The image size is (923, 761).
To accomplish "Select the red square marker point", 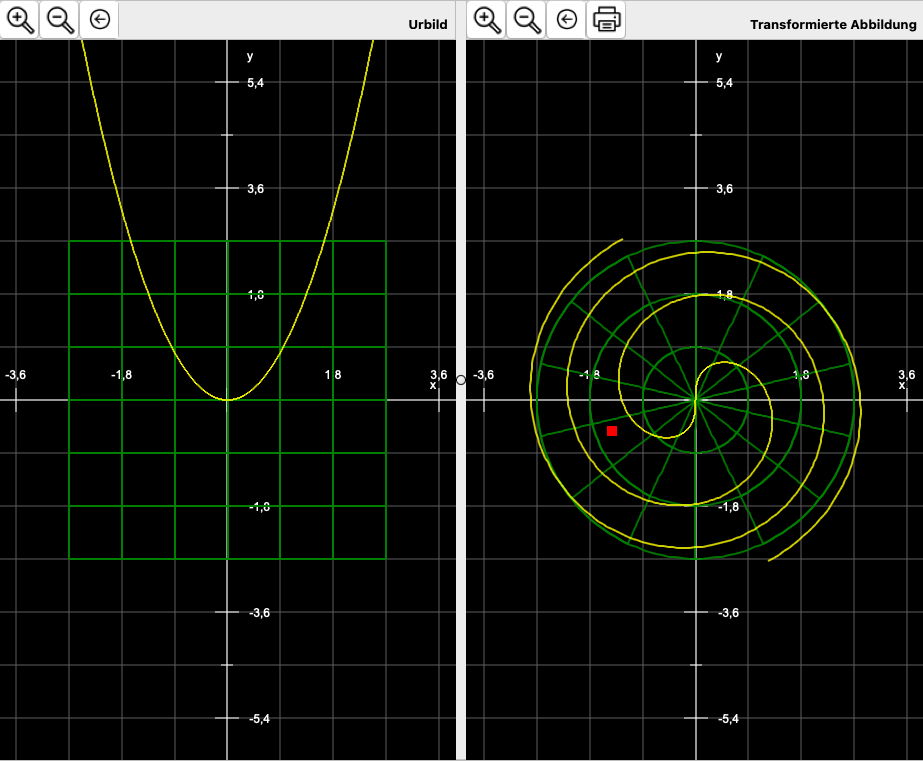I will tap(612, 430).
